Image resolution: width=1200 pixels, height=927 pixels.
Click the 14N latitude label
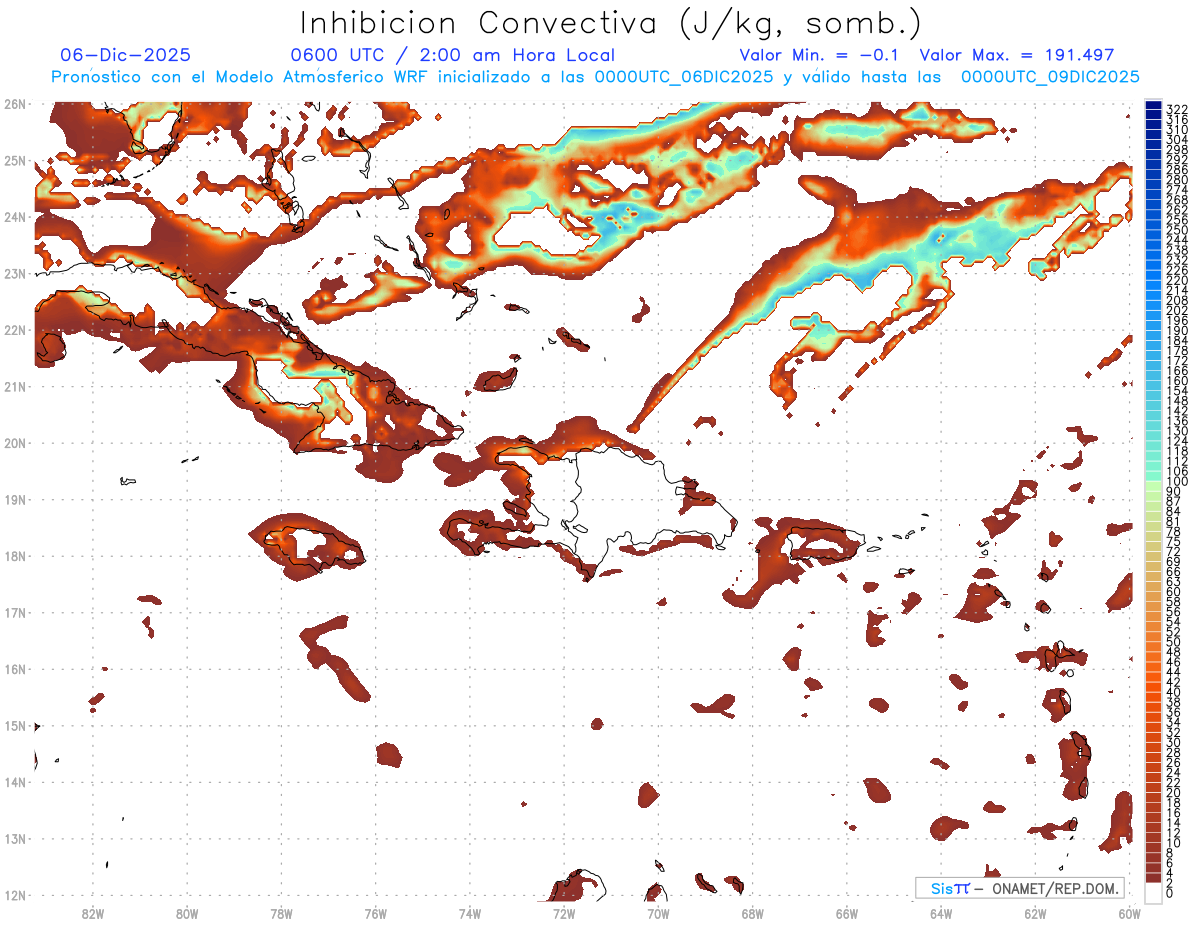click(x=15, y=782)
